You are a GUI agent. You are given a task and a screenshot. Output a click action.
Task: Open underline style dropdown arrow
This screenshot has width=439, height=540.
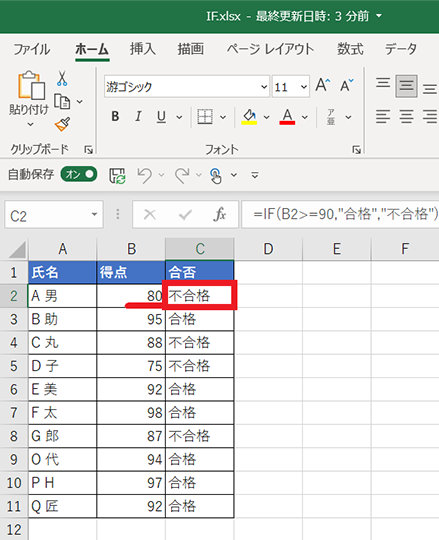click(x=179, y=117)
